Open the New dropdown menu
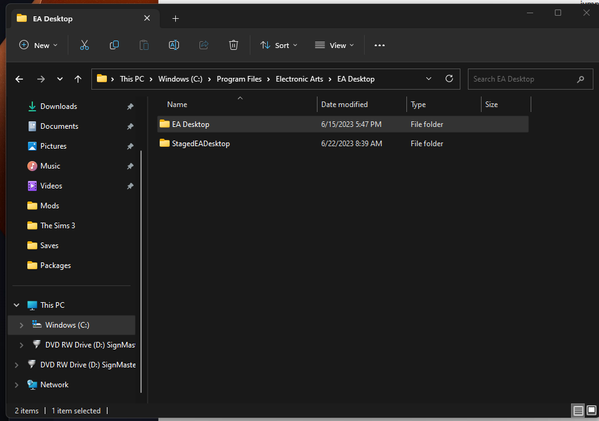599x421 pixels. point(38,45)
